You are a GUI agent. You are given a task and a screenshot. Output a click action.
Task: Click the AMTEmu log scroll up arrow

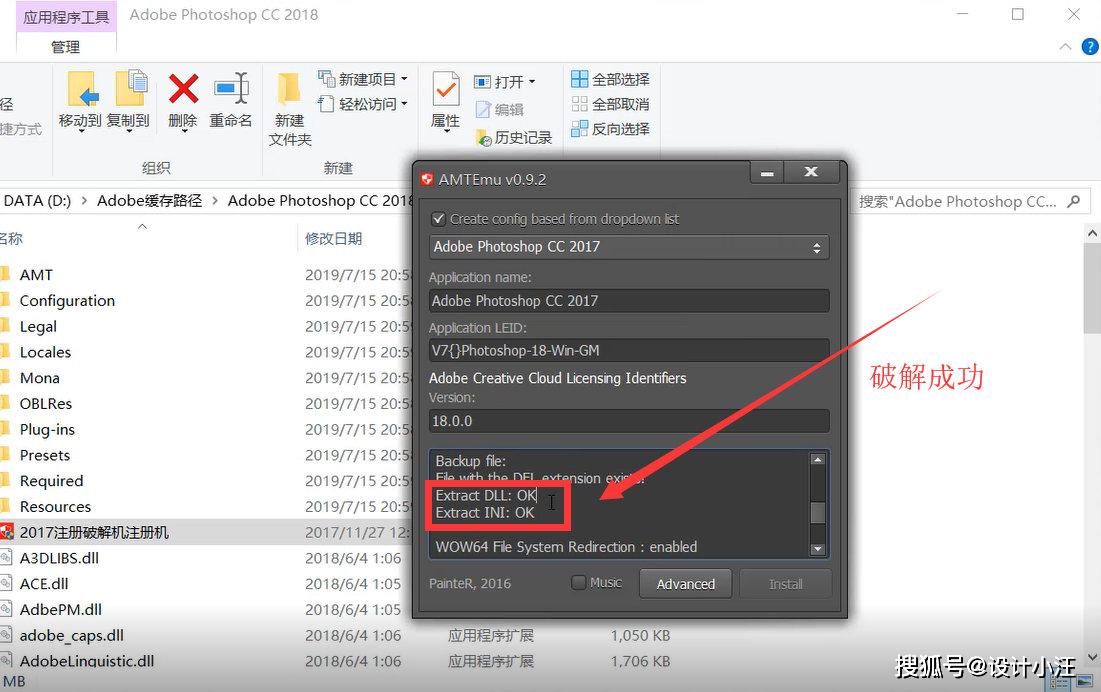[817, 460]
